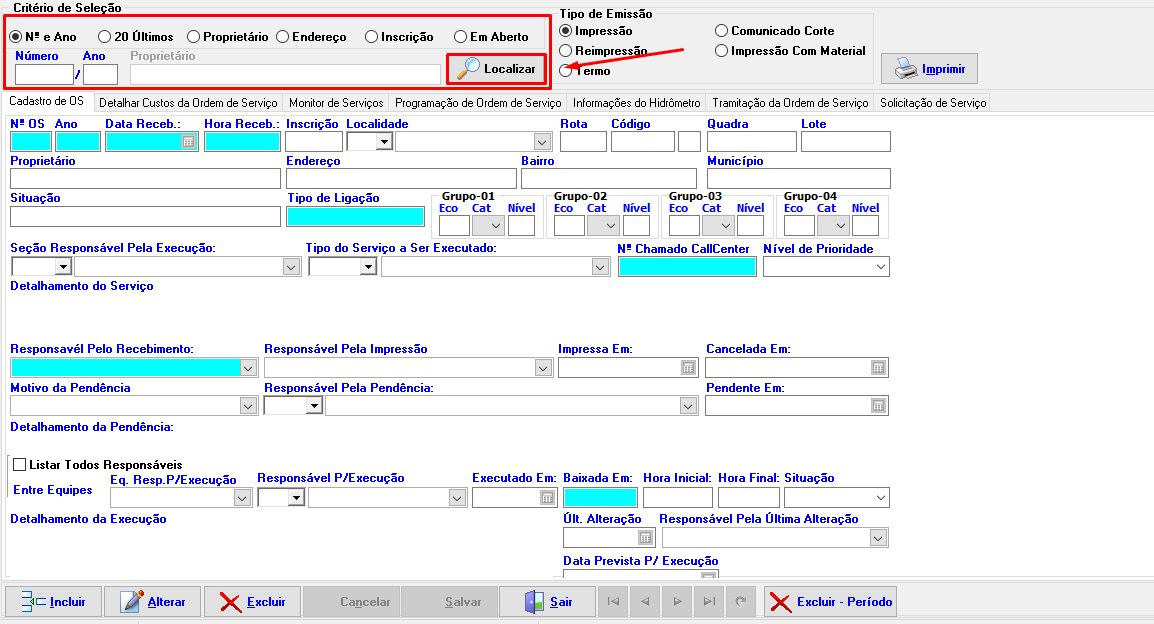Open calendar icon in Data Receb. field
The height and width of the screenshot is (624, 1154).
coord(188,142)
